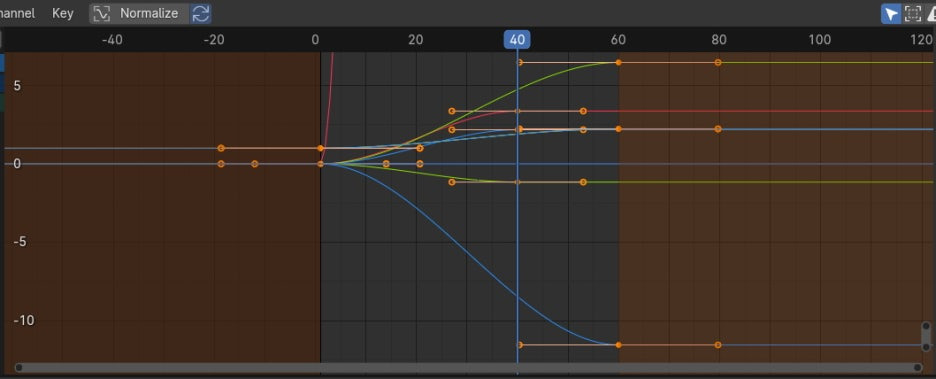Screen dimensions: 936x379
Task: Click the "5" value axis label
Action: (17, 85)
